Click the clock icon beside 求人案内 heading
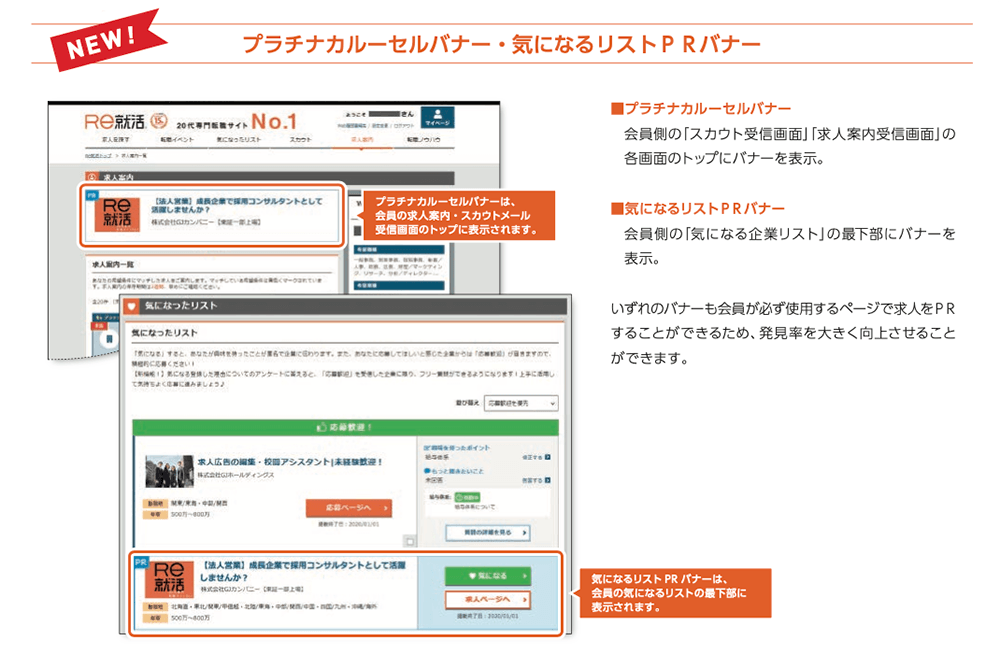The image size is (1000, 669). click(90, 176)
